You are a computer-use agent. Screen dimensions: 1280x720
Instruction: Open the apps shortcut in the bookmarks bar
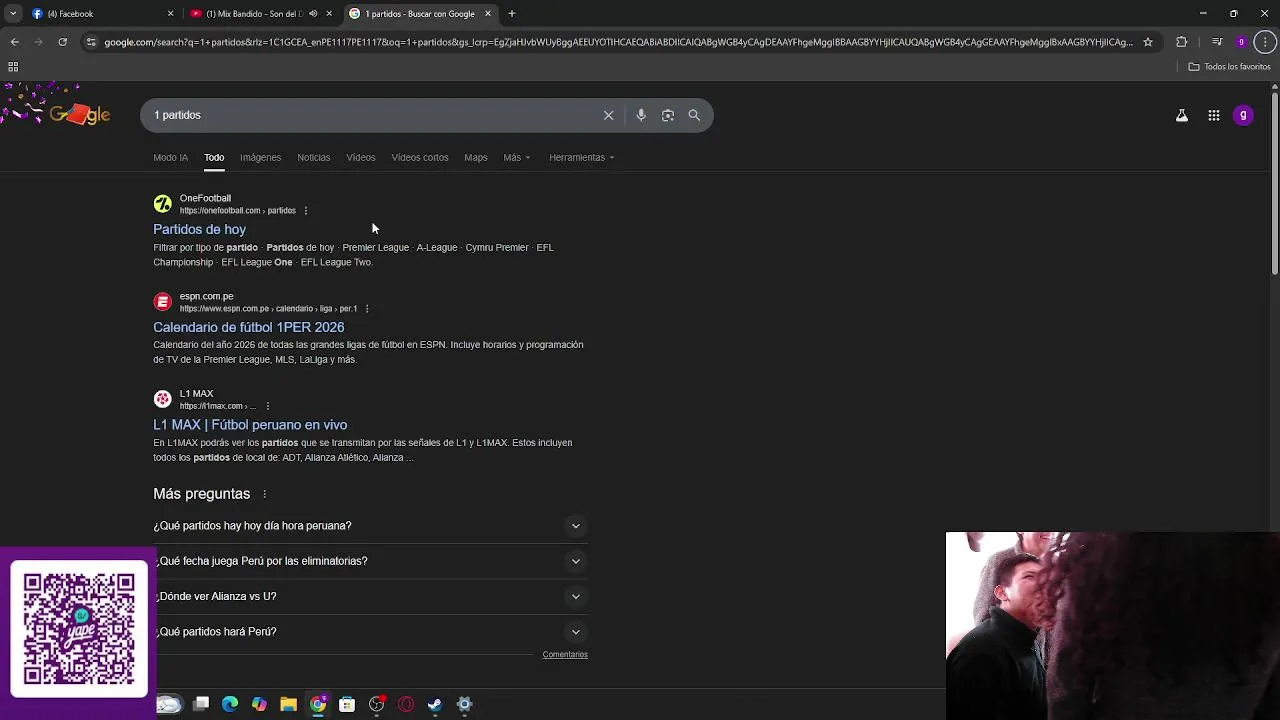click(13, 67)
